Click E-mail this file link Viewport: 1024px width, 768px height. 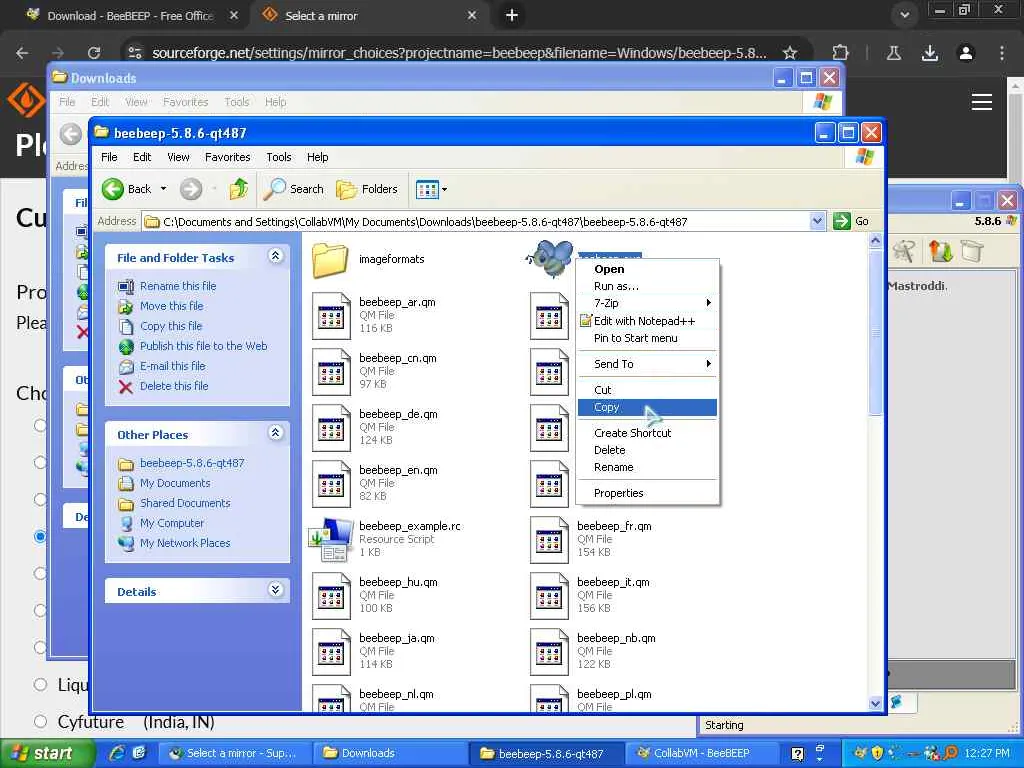(172, 366)
